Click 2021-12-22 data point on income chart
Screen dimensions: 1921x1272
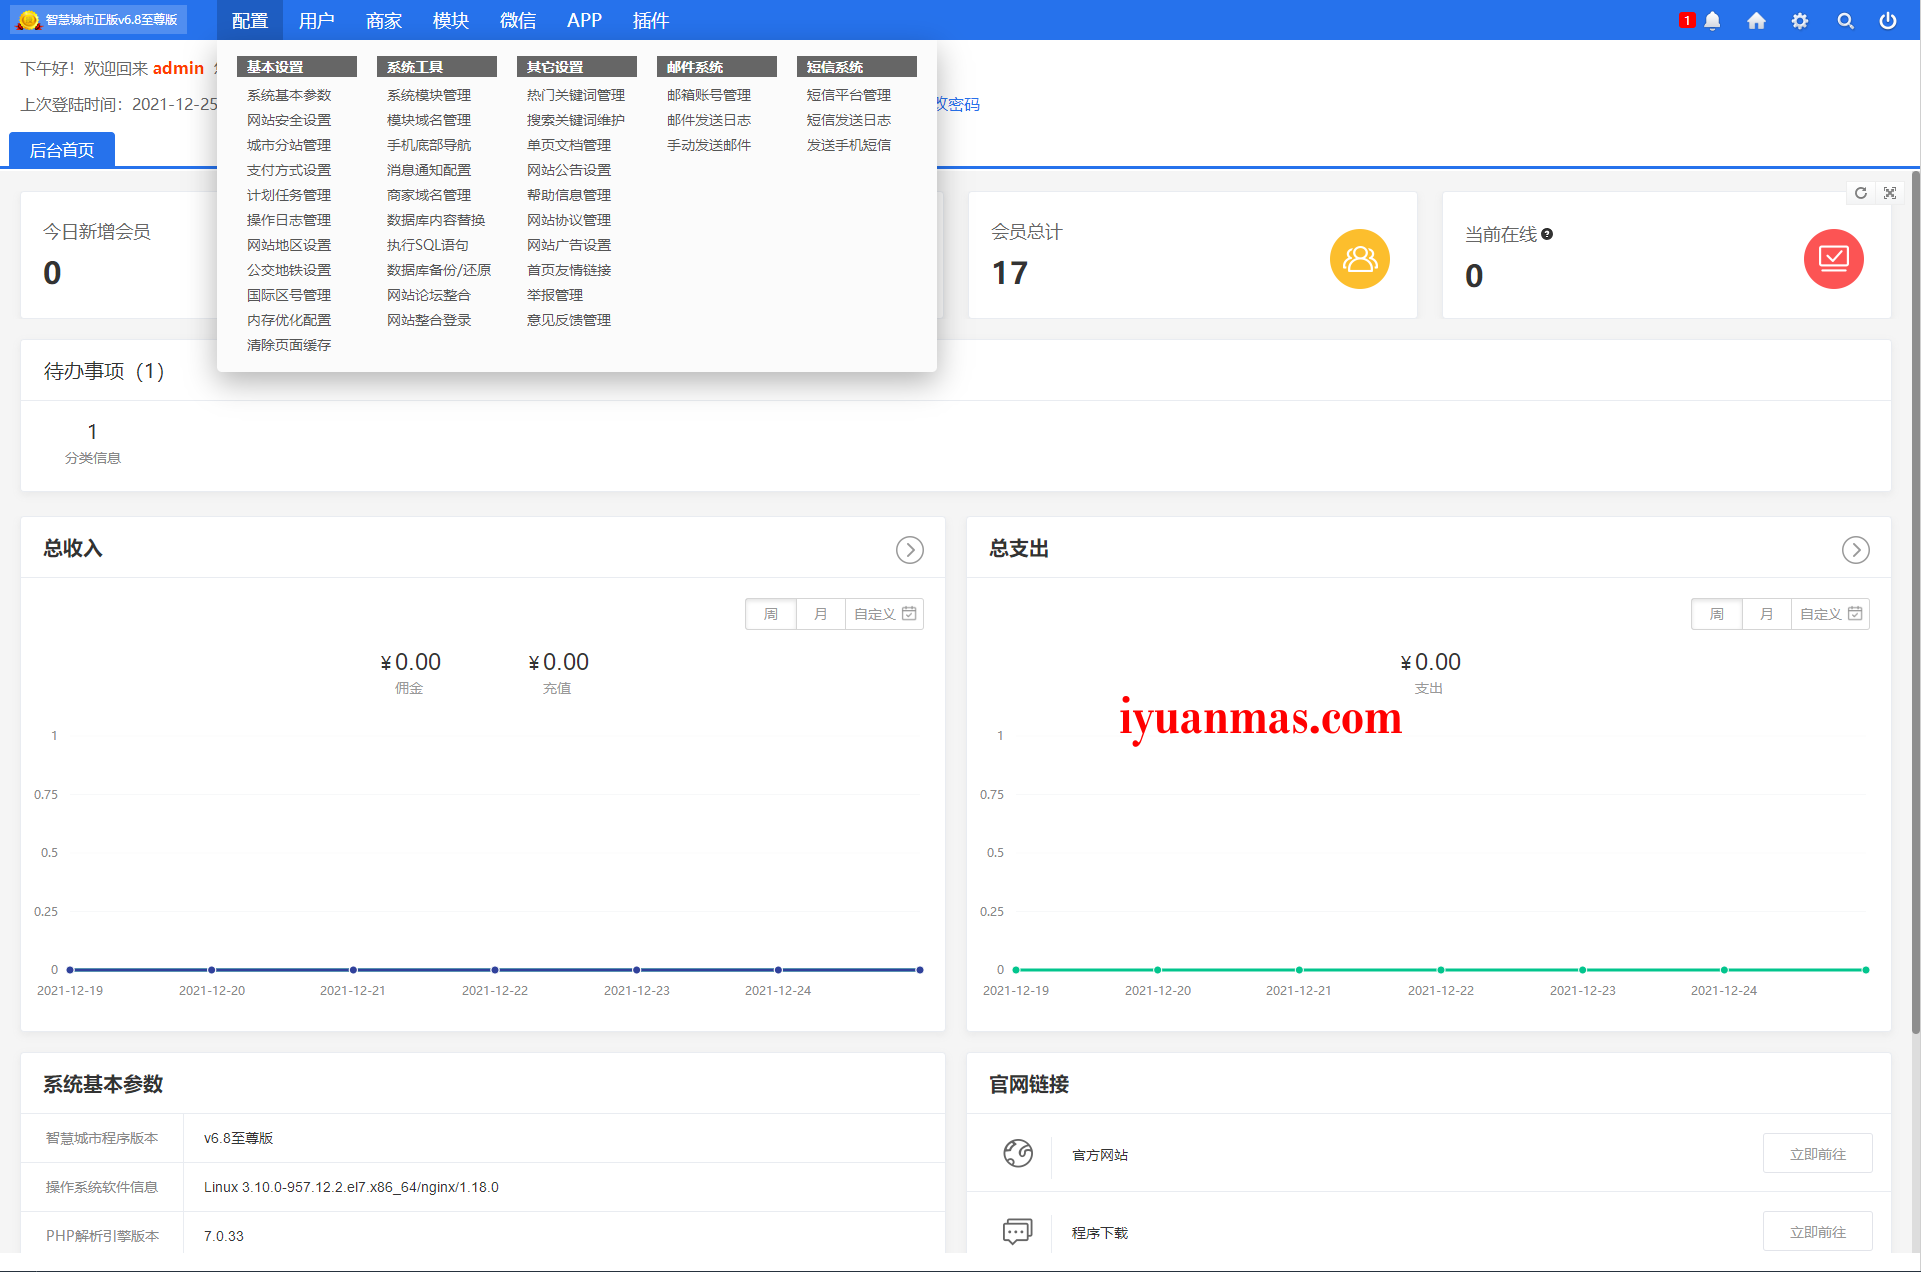(x=495, y=970)
